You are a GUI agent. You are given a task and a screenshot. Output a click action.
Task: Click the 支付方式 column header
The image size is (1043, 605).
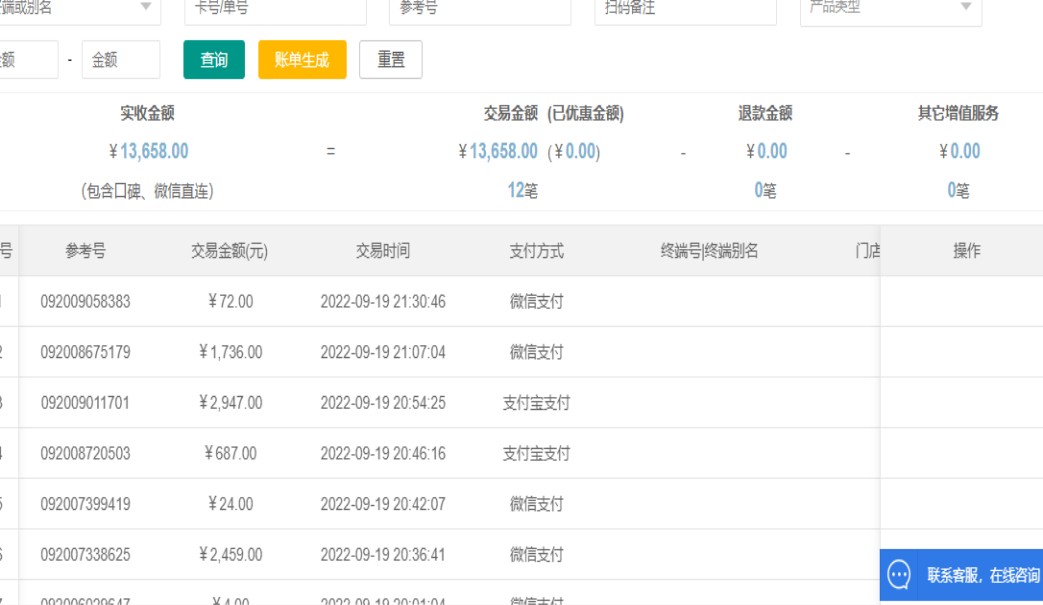pos(537,251)
